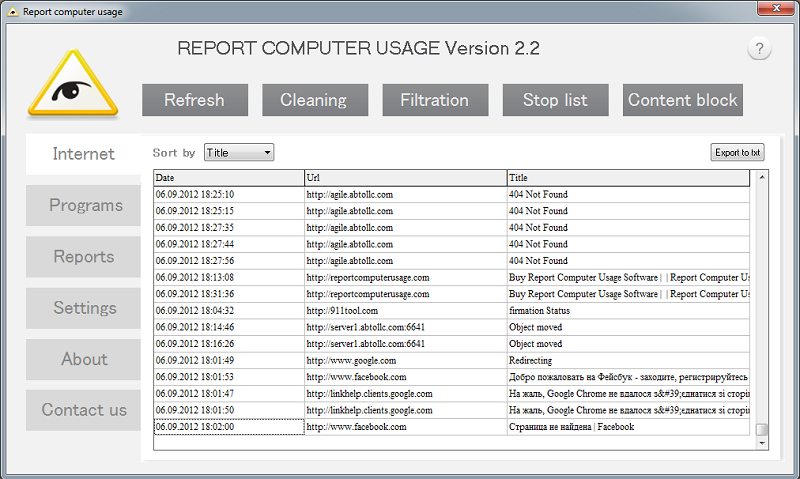Viewport: 800px width, 479px height.
Task: Open the About section
Action: click(84, 359)
